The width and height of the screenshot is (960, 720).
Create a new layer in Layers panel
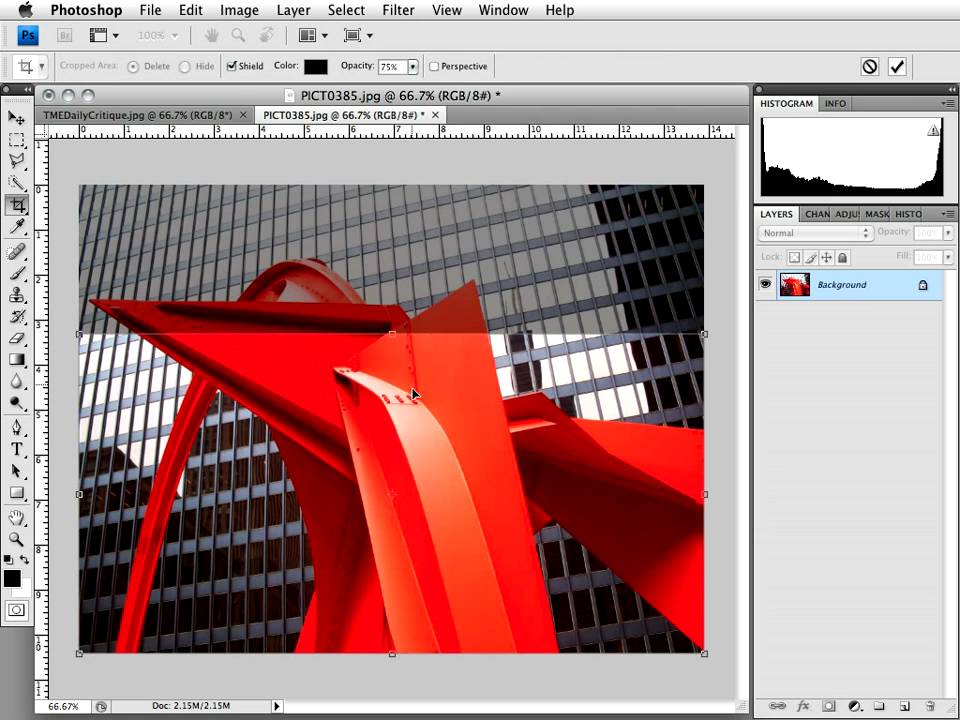(x=905, y=706)
